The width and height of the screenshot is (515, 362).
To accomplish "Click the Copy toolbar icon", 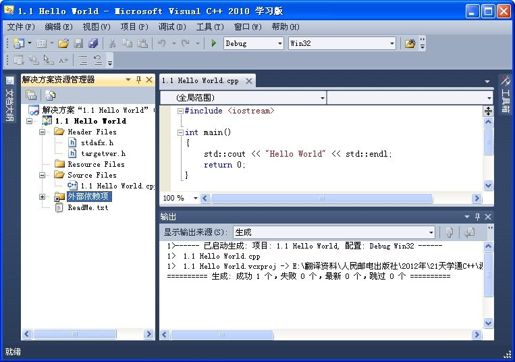I will pyautogui.click(x=127, y=43).
